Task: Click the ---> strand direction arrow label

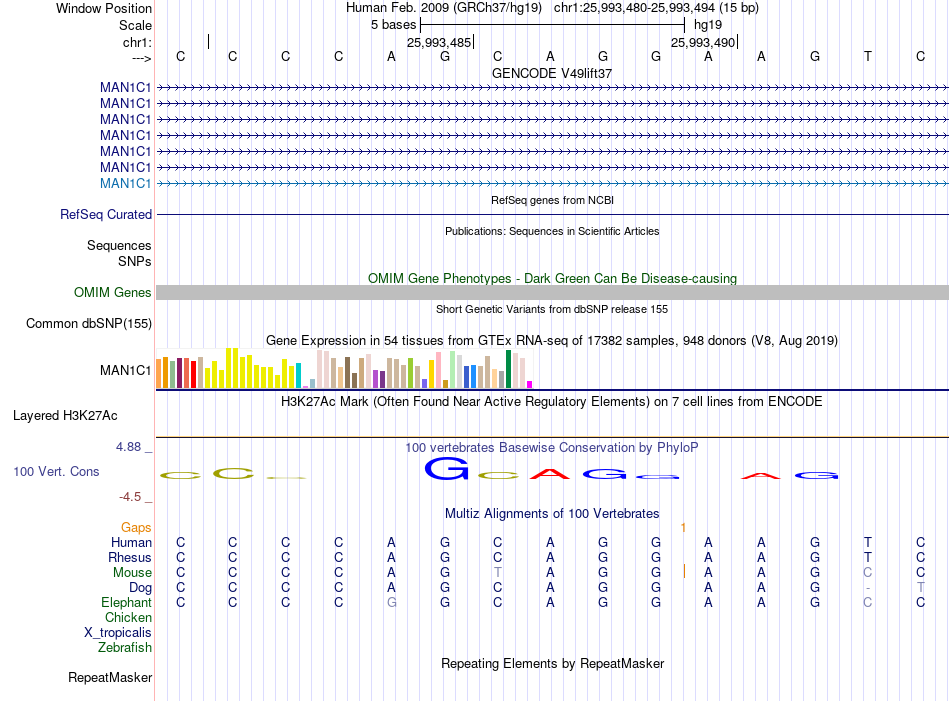Action: 141,58
